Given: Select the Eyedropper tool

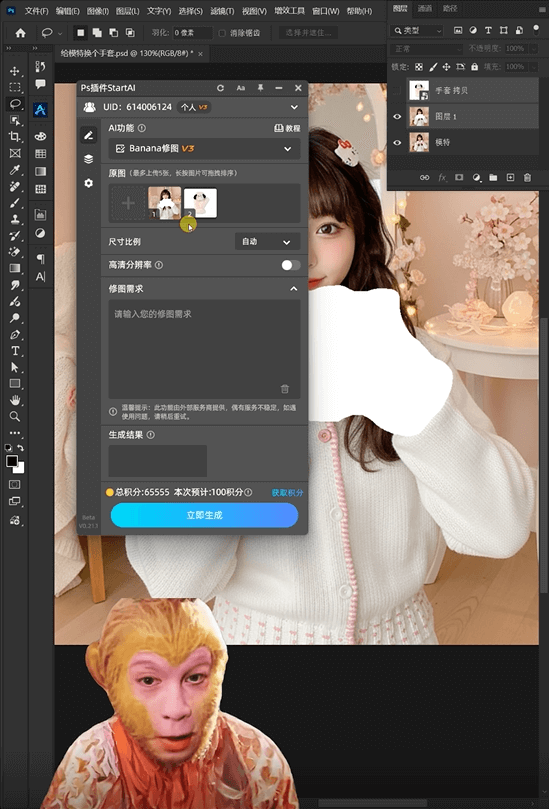Looking at the screenshot, I should (15, 170).
